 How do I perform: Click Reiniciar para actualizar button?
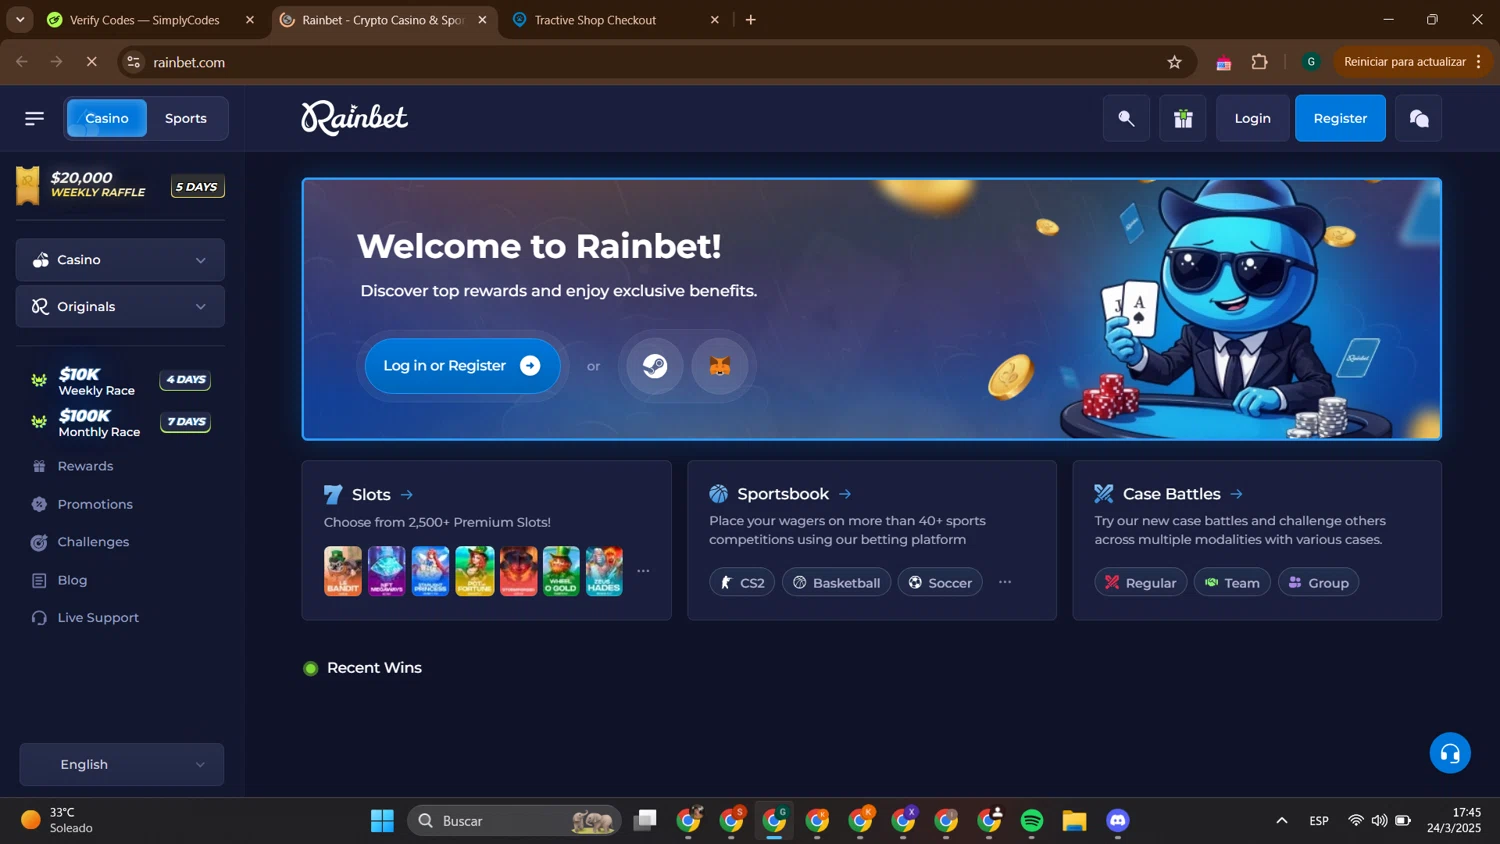[1412, 62]
